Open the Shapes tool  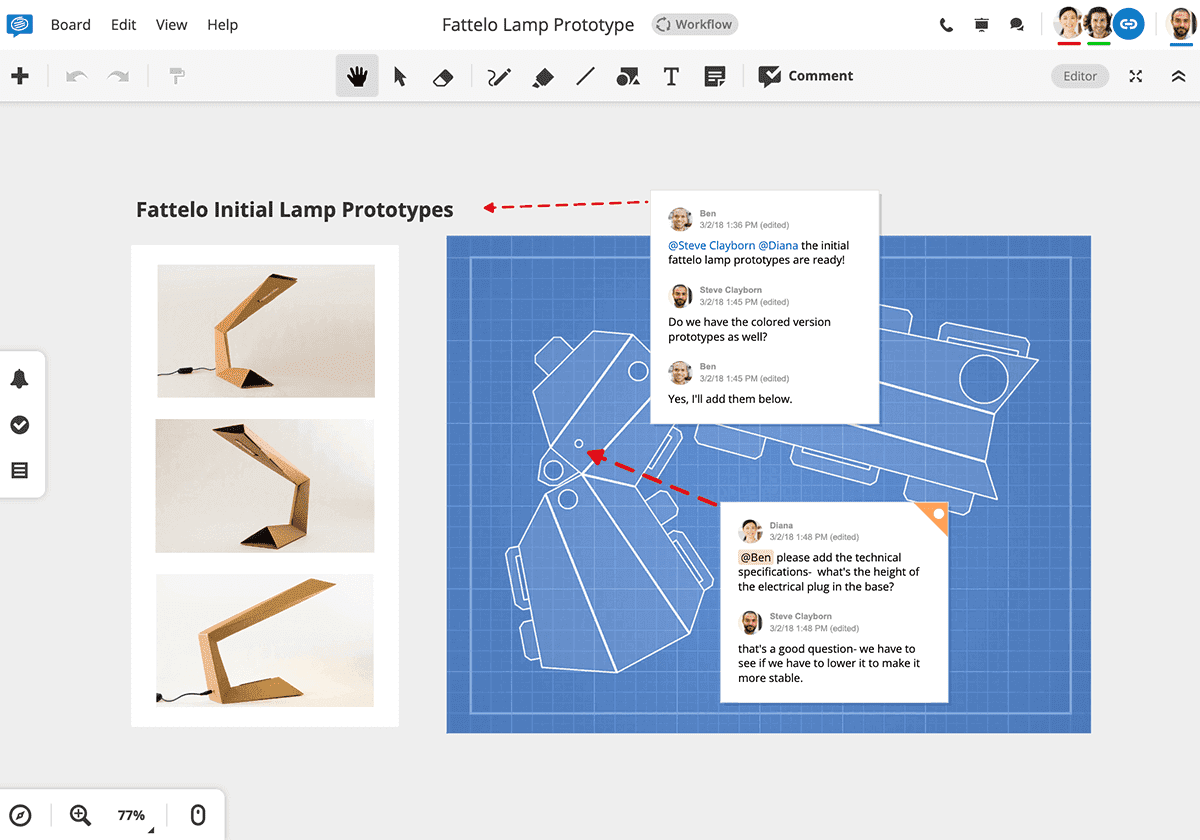pyautogui.click(x=628, y=75)
